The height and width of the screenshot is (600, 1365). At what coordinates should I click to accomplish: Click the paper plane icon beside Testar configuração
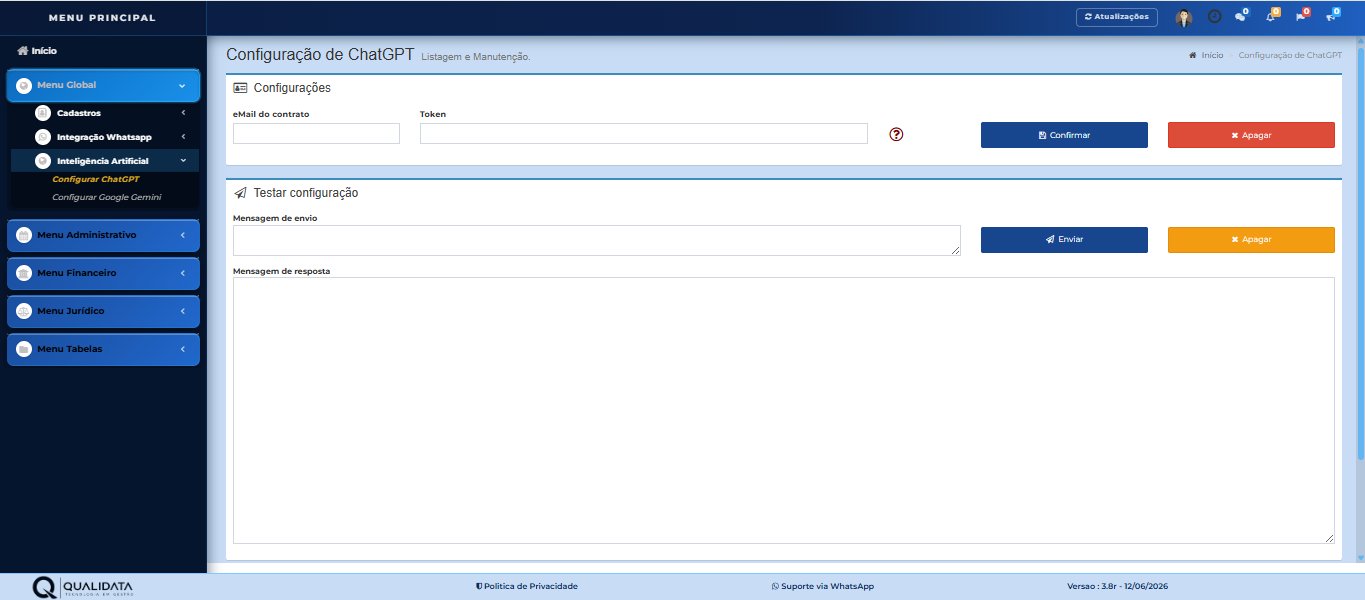click(x=240, y=193)
